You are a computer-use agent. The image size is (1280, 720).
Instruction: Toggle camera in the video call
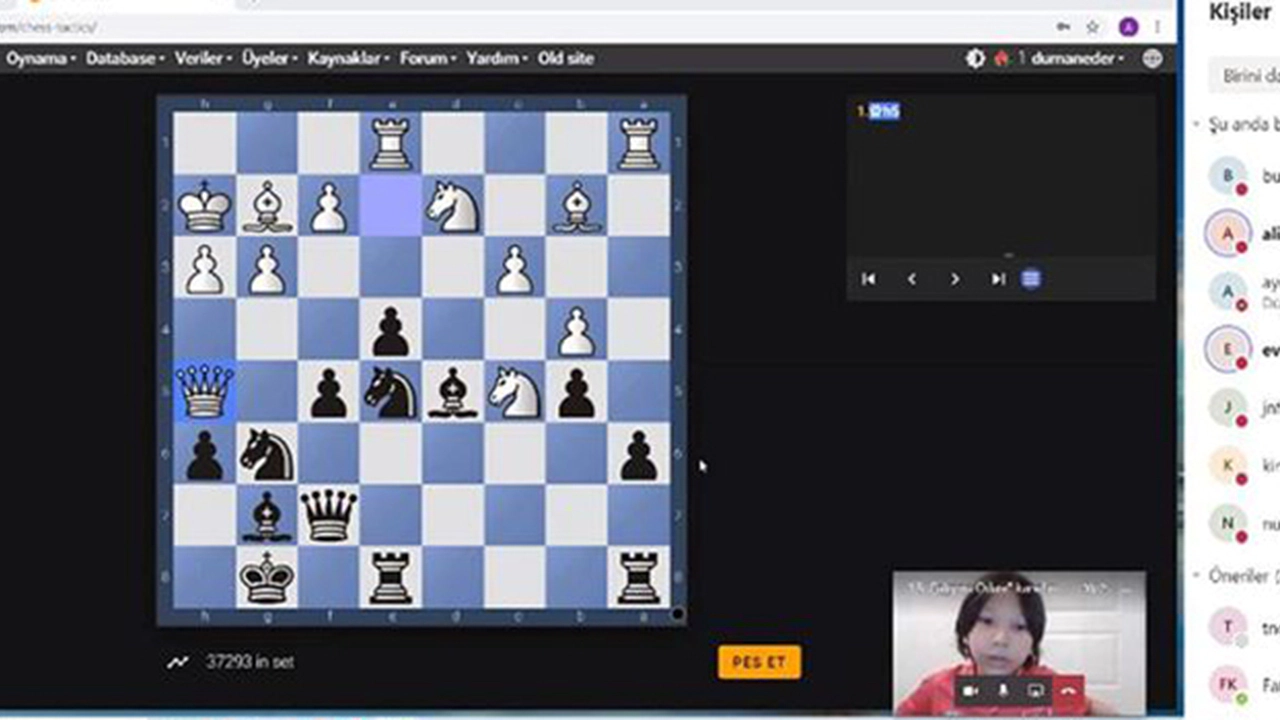969,690
